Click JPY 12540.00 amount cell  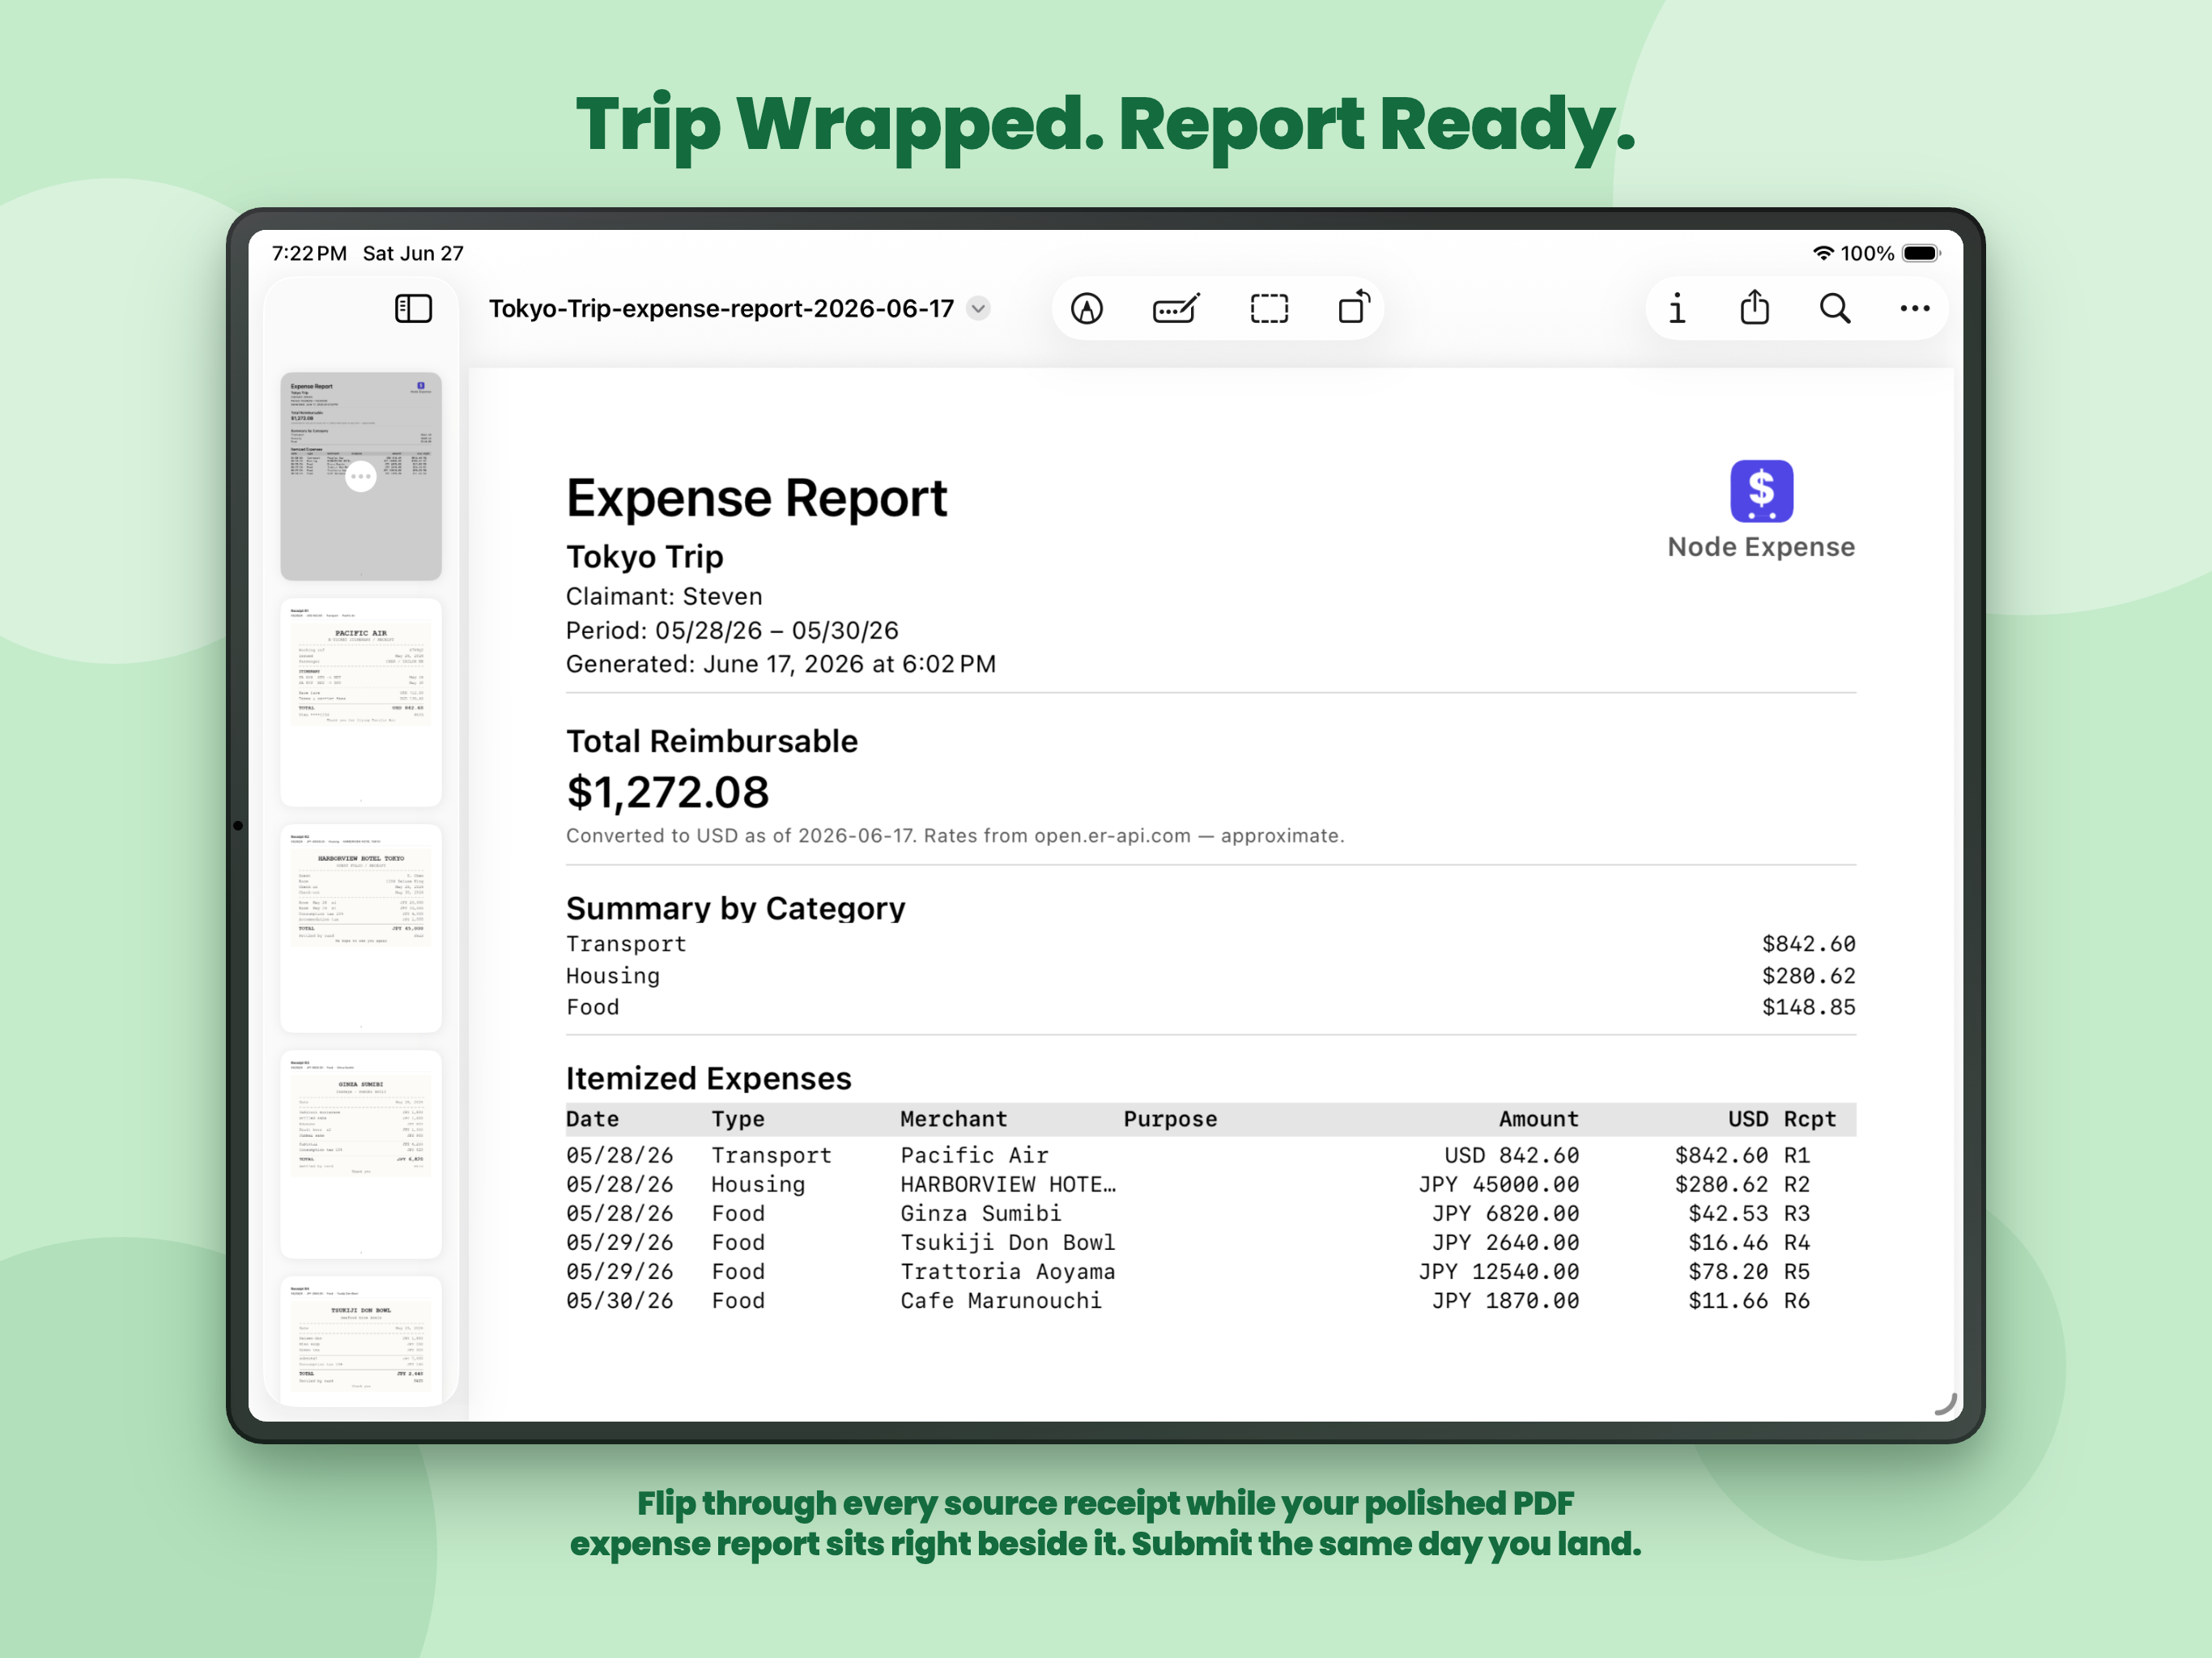click(1498, 1271)
